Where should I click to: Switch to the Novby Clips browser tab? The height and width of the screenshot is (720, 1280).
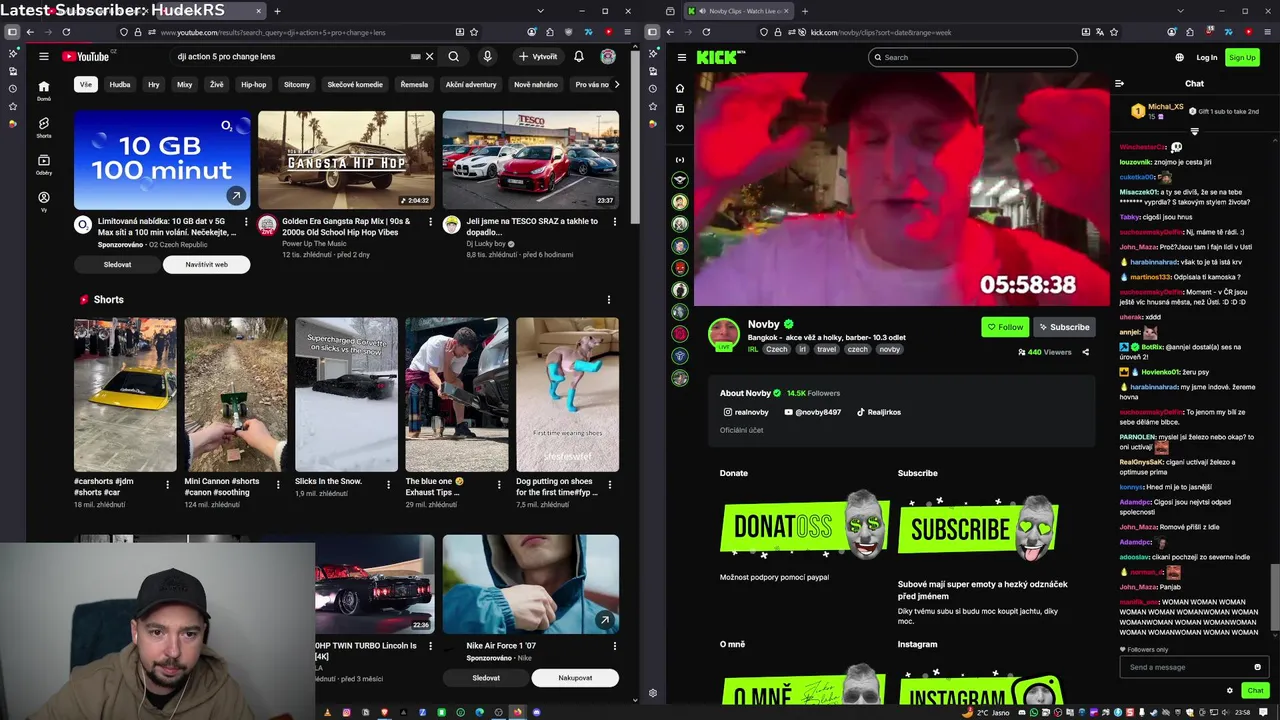click(x=740, y=11)
